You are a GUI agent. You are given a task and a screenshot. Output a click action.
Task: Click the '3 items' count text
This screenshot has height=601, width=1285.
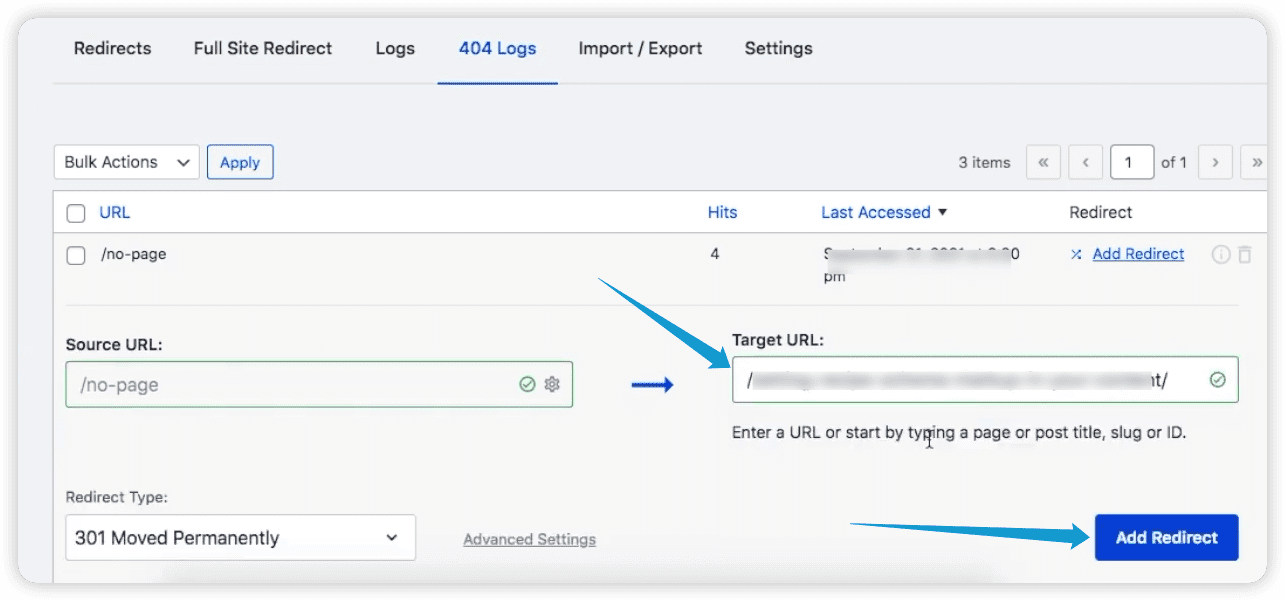pyautogui.click(x=985, y=162)
